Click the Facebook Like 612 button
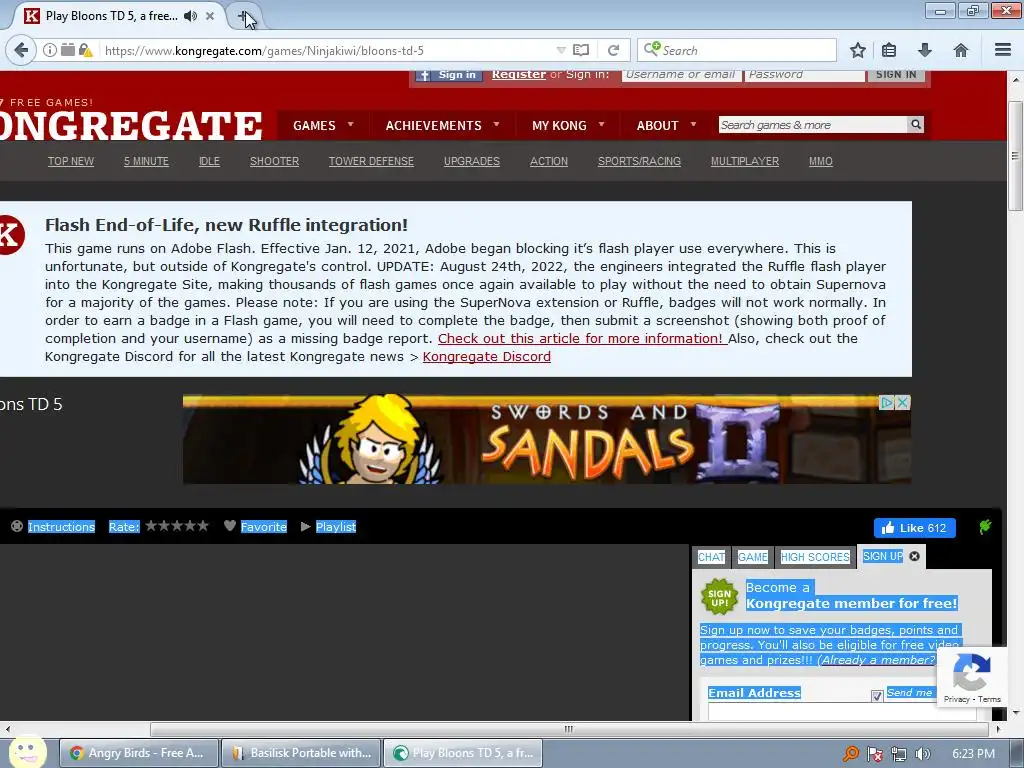 [914, 528]
